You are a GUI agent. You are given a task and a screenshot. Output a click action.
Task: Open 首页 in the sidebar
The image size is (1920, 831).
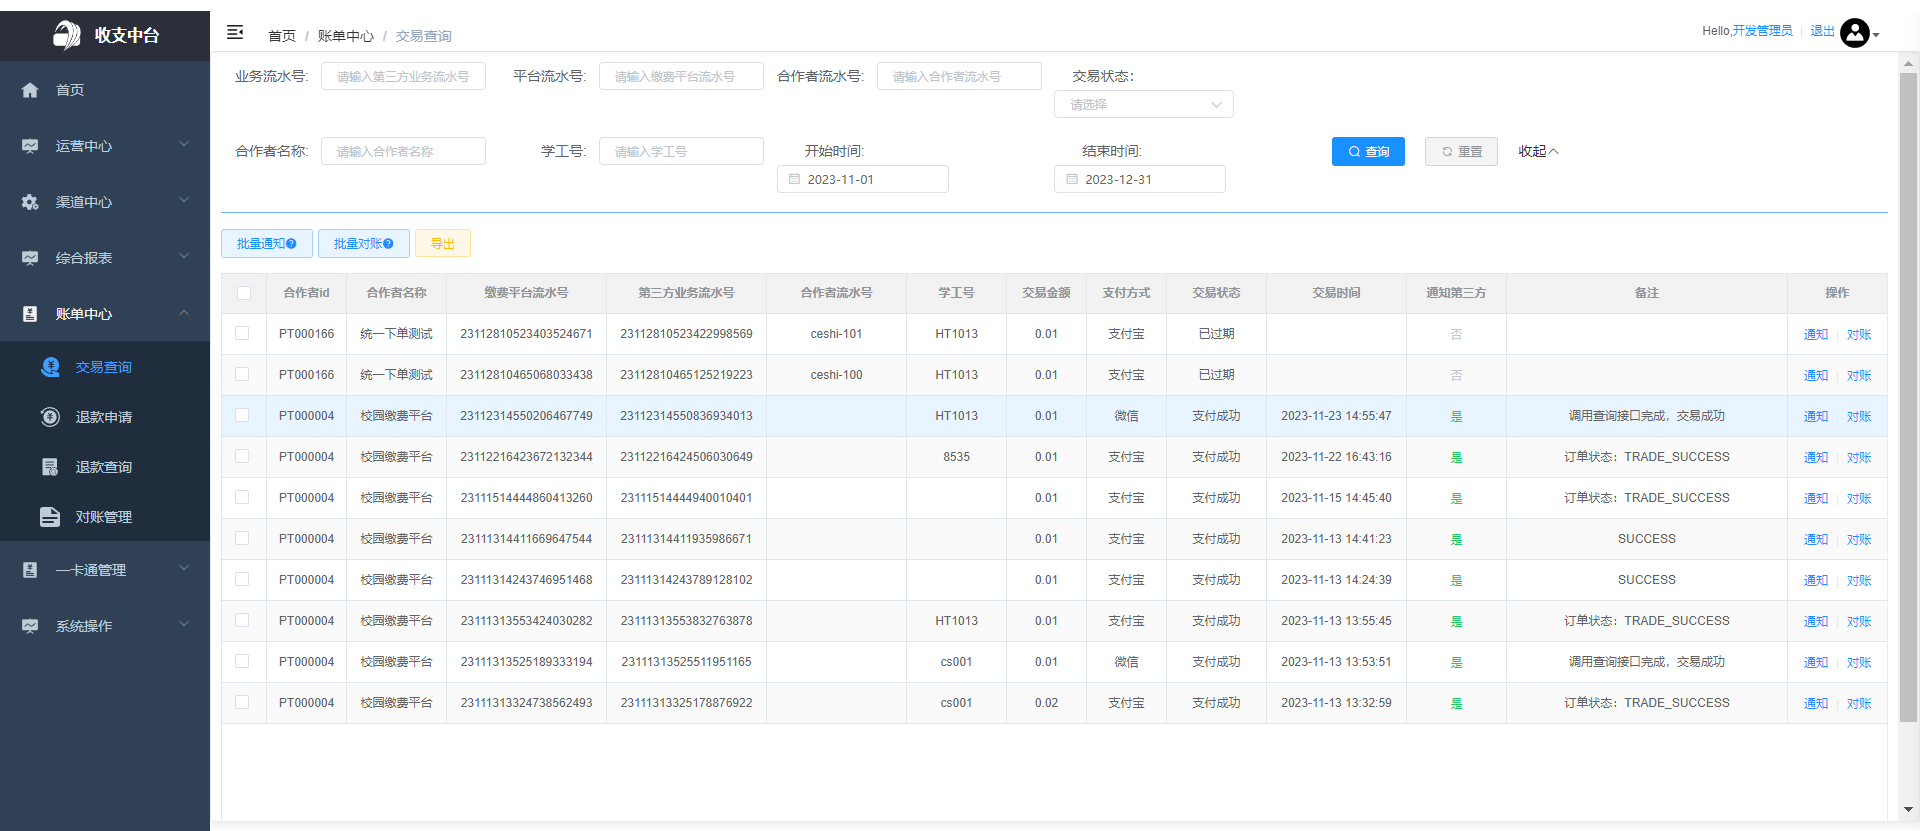105,90
